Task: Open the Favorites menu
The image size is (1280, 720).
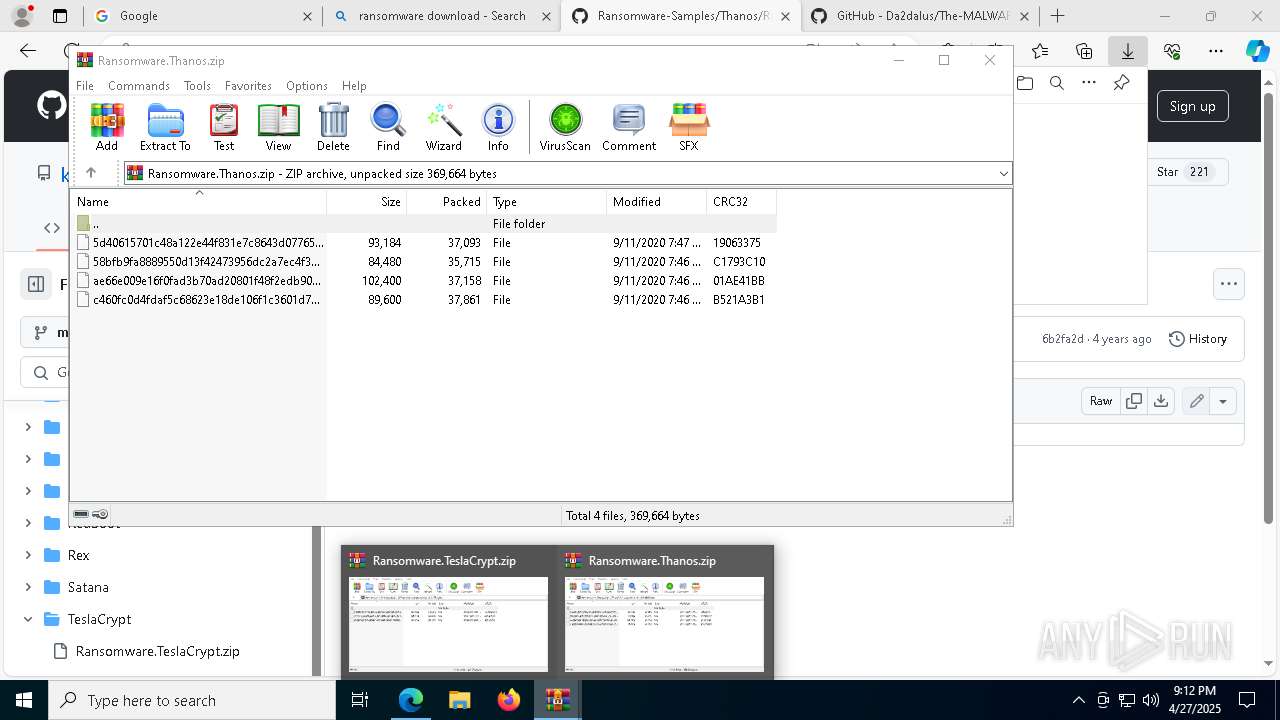Action: 248,86
